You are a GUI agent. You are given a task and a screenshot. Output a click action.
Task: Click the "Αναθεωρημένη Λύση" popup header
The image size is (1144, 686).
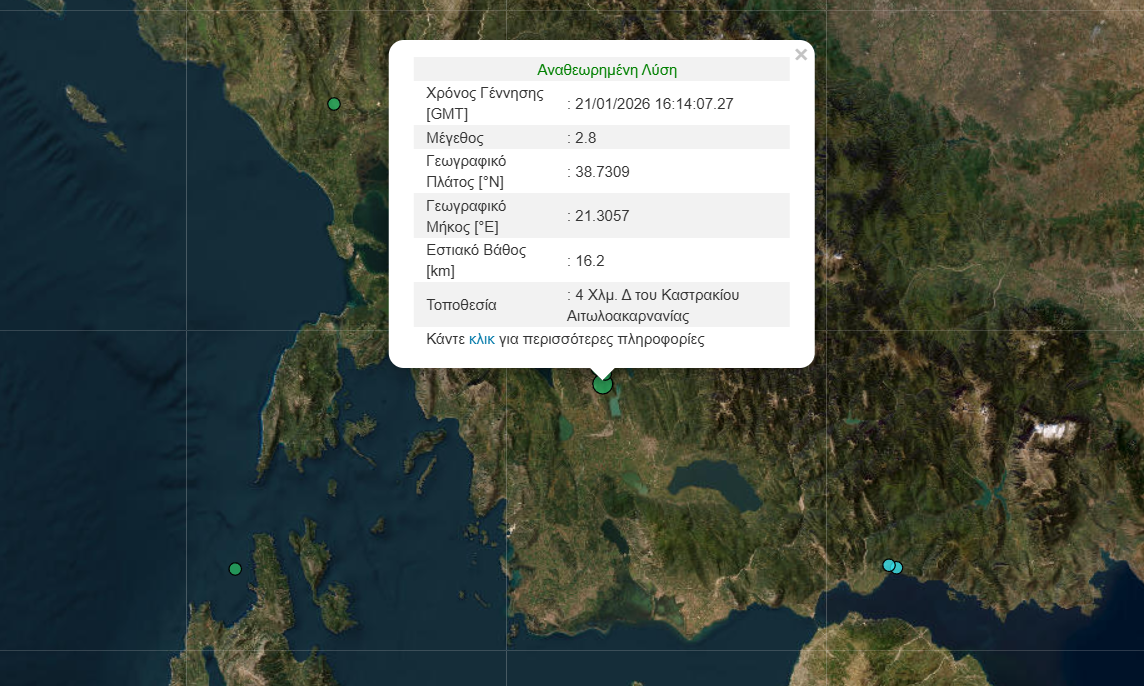point(606,70)
